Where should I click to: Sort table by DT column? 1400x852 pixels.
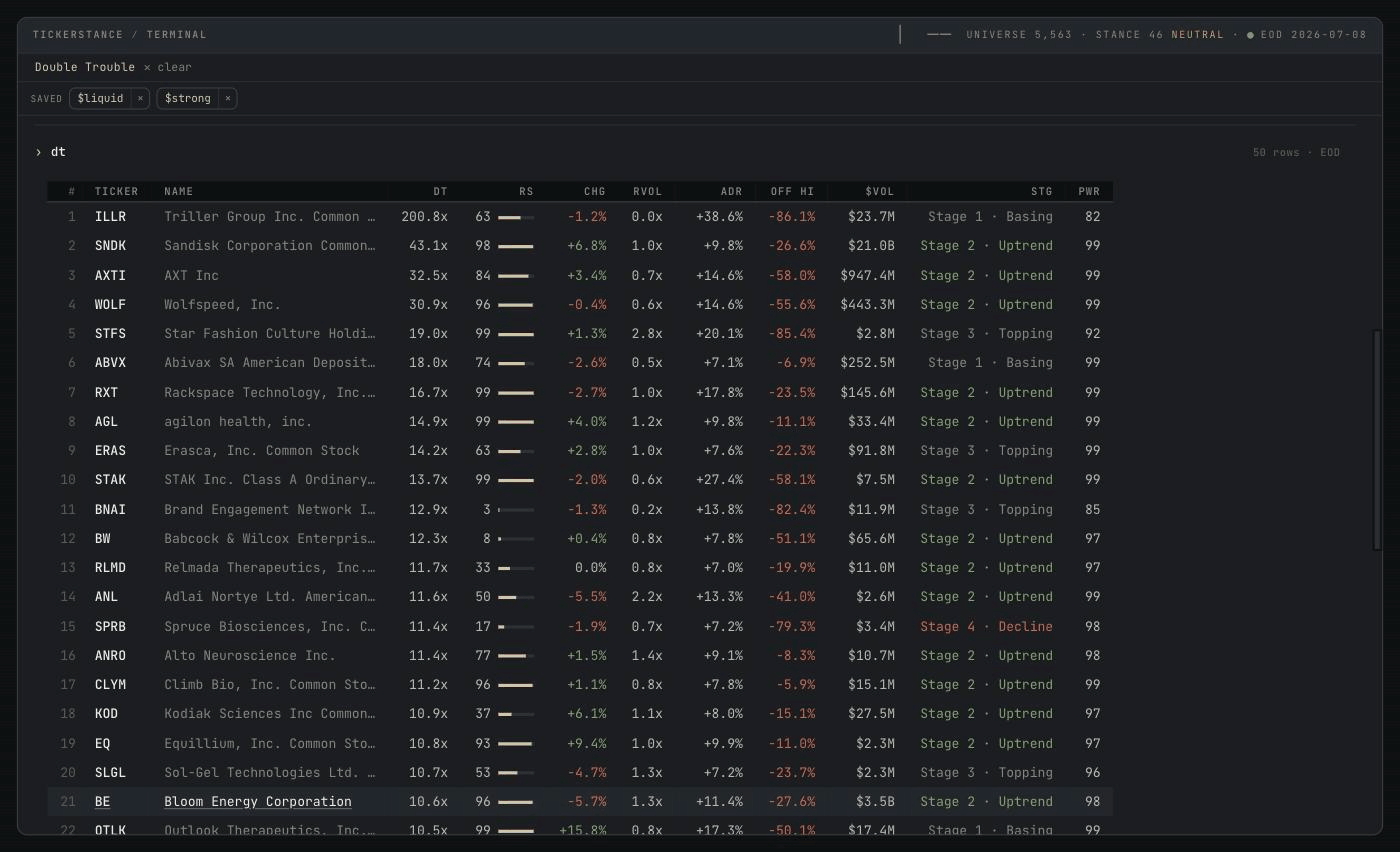(440, 191)
